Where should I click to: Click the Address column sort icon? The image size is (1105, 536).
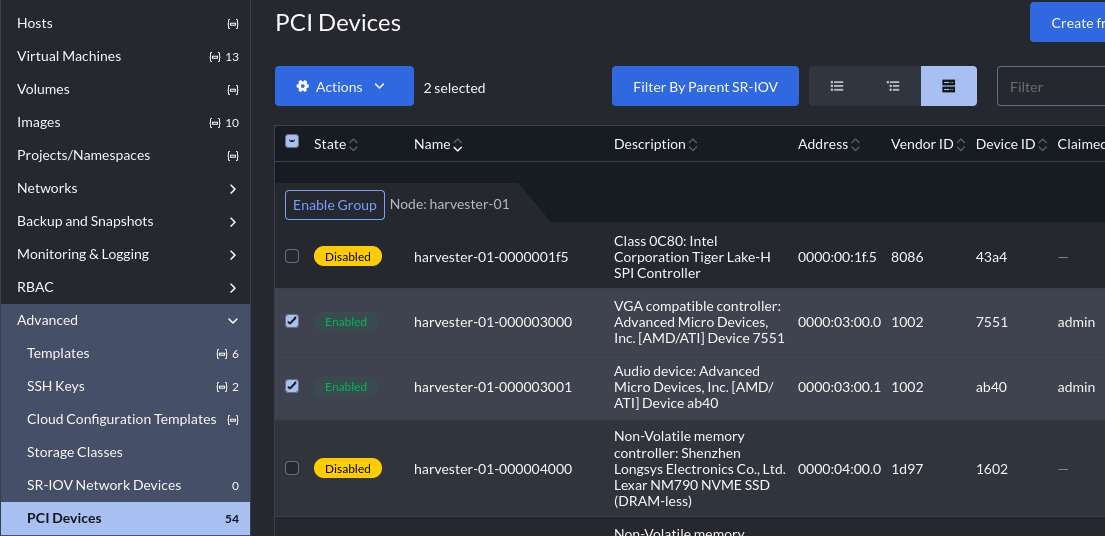click(x=856, y=145)
